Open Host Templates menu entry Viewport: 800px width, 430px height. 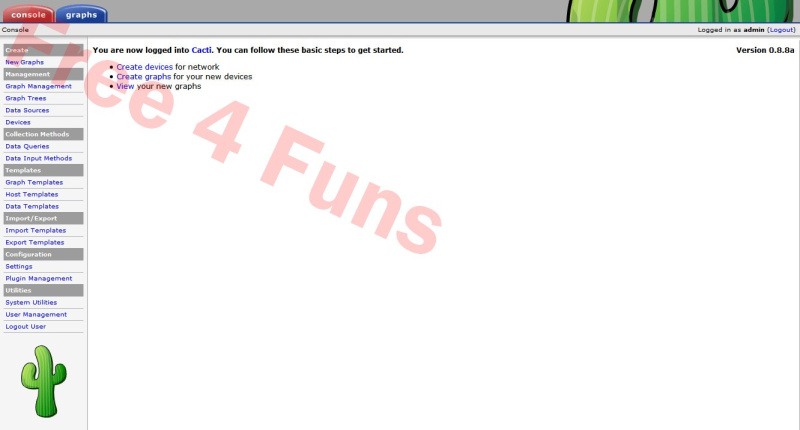pos(33,194)
